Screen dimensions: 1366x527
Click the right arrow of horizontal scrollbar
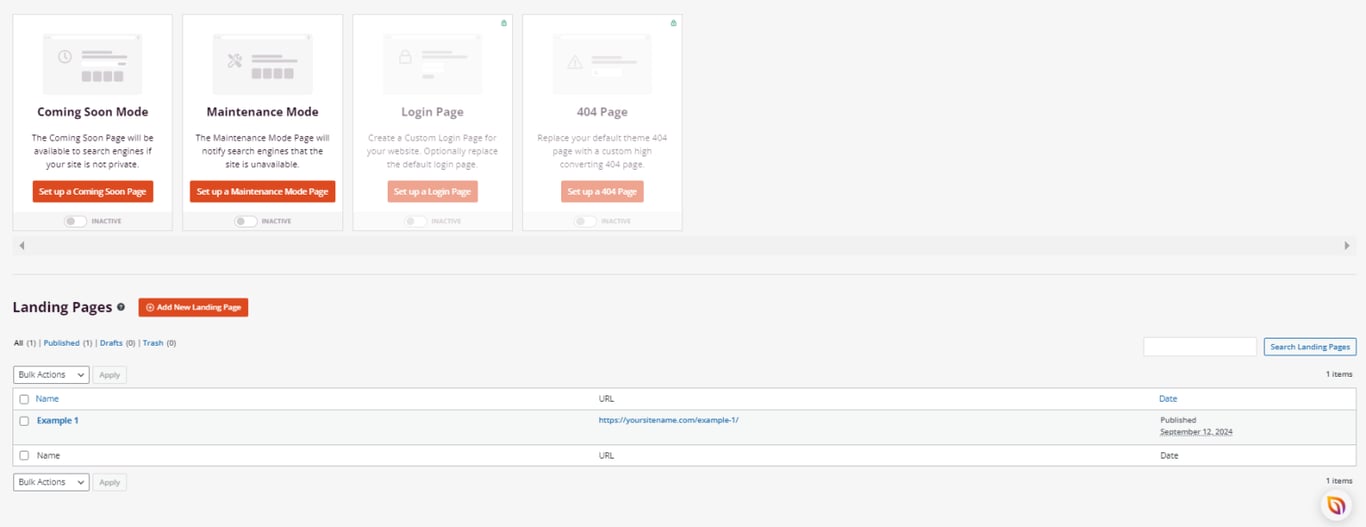[x=1346, y=245]
